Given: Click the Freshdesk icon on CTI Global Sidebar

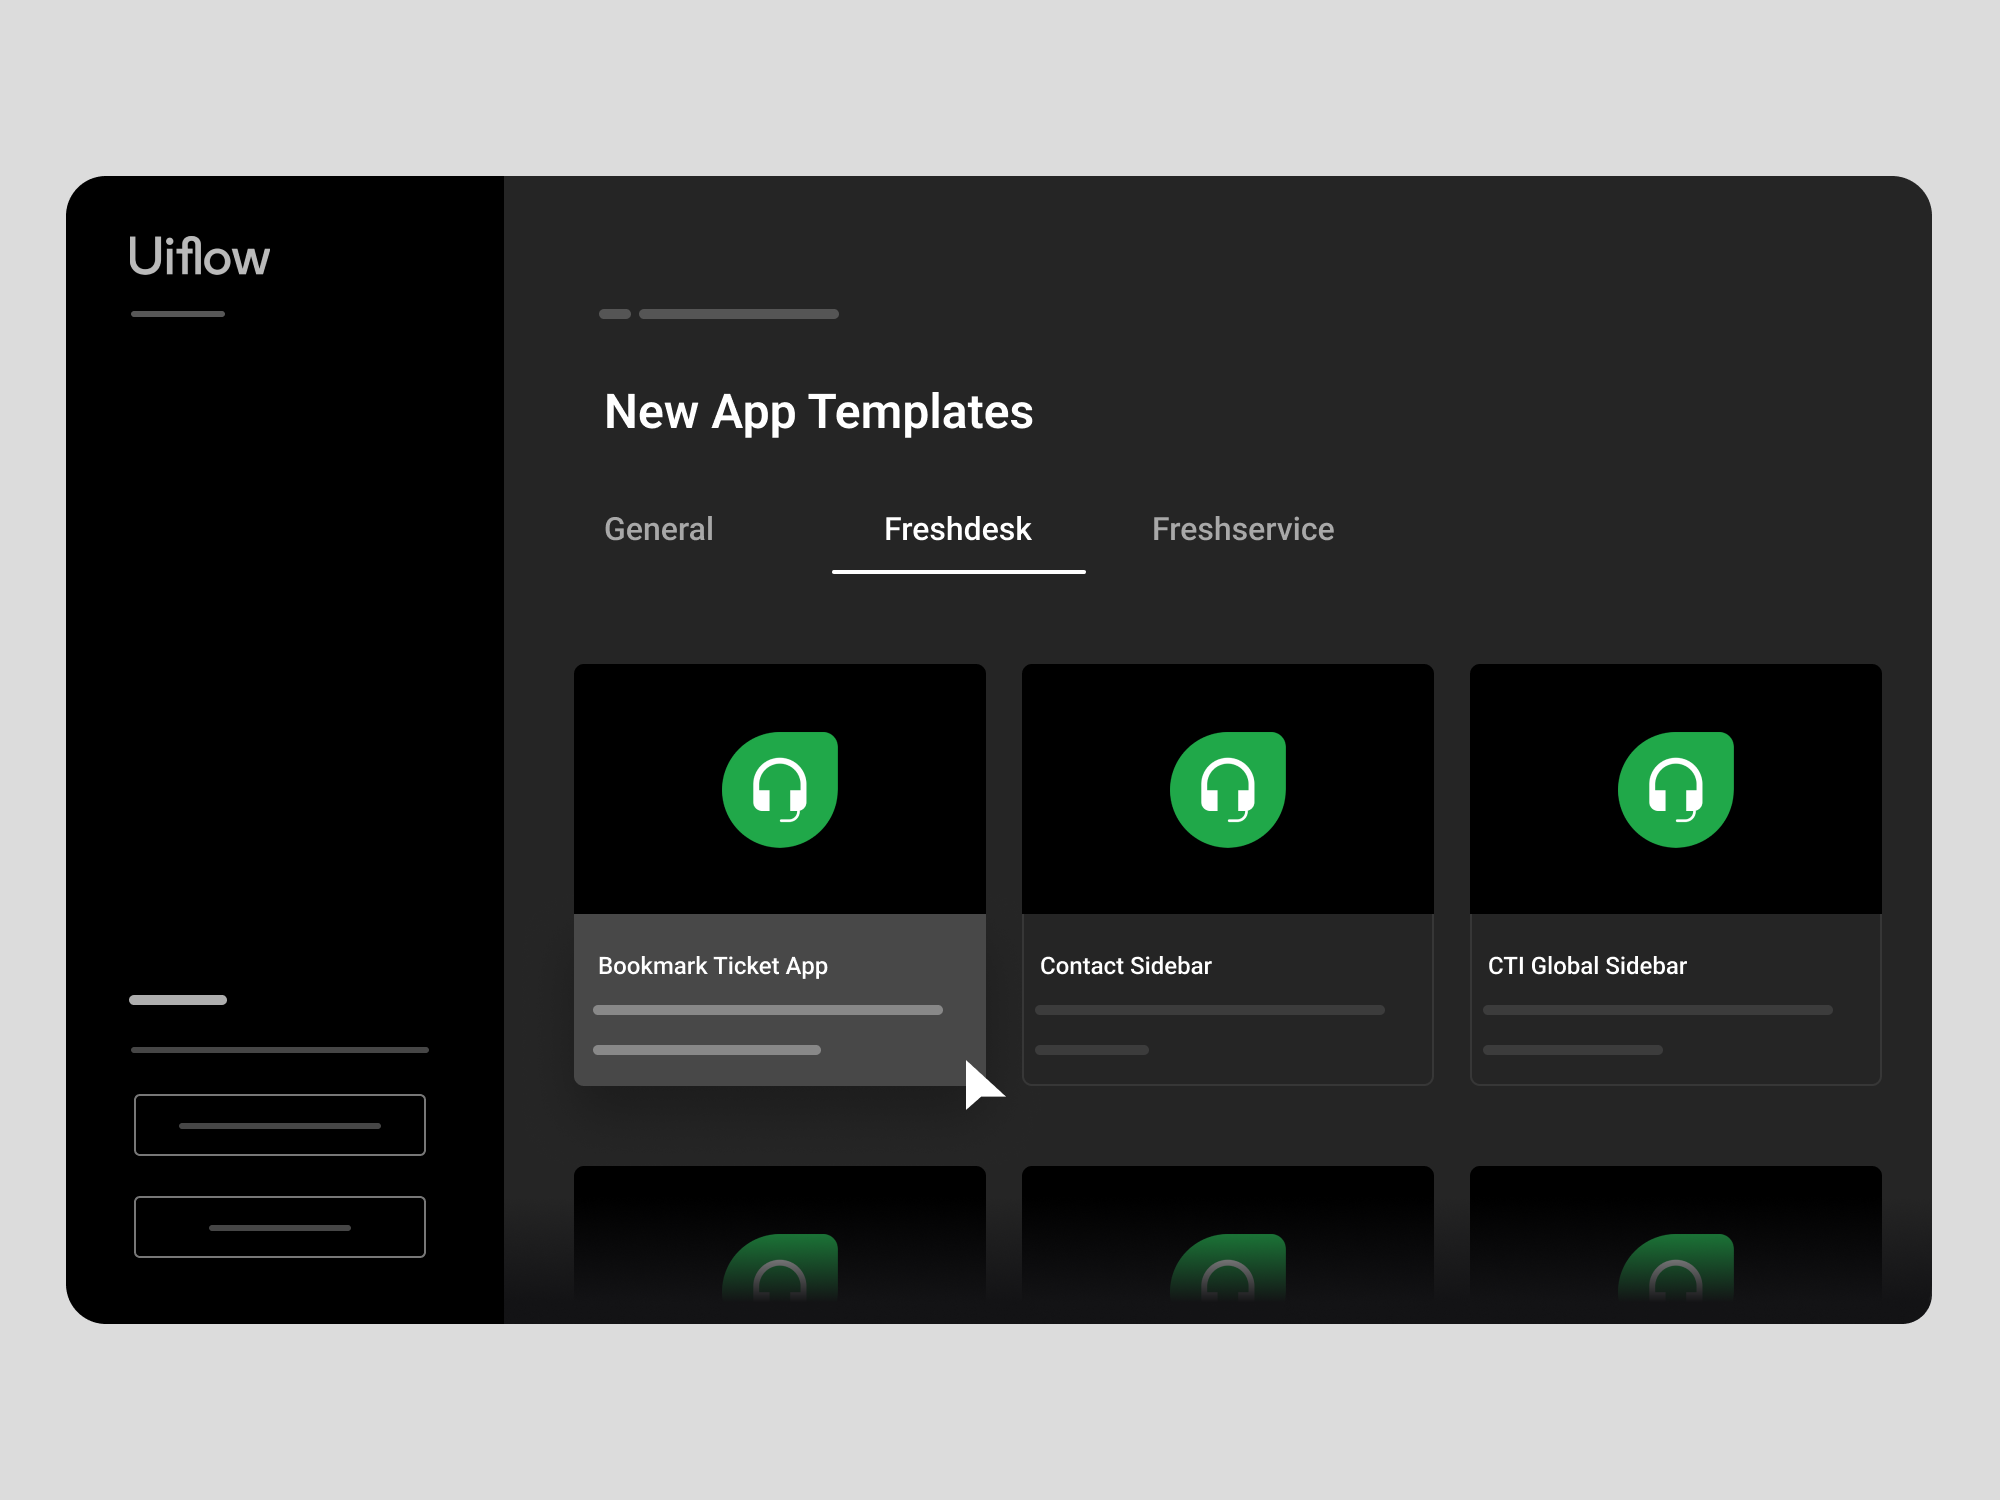Looking at the screenshot, I should pyautogui.click(x=1676, y=790).
